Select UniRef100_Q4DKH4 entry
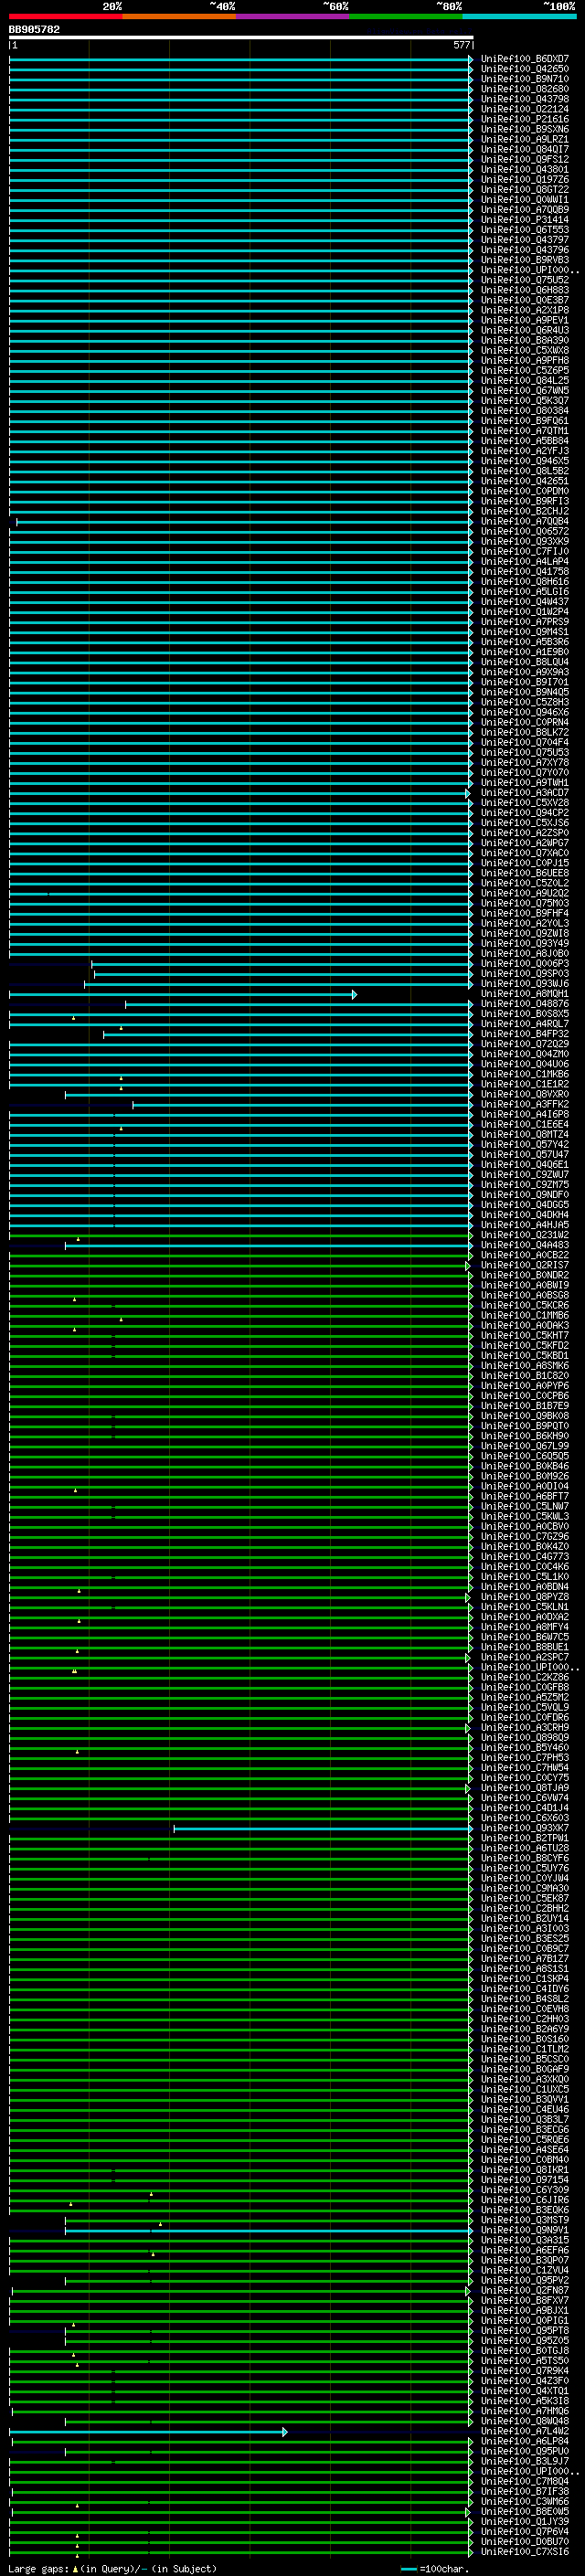Image resolution: width=585 pixels, height=2576 pixels. pos(525,1216)
